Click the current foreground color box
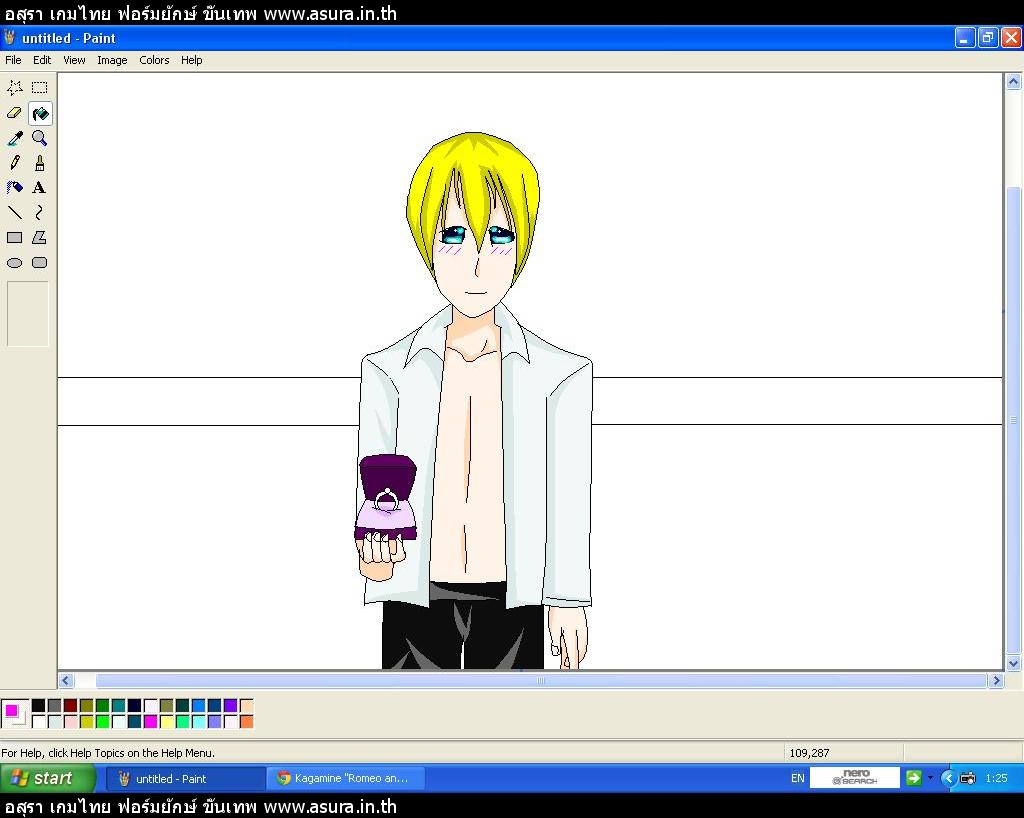Image resolution: width=1024 pixels, height=818 pixels. [11, 710]
